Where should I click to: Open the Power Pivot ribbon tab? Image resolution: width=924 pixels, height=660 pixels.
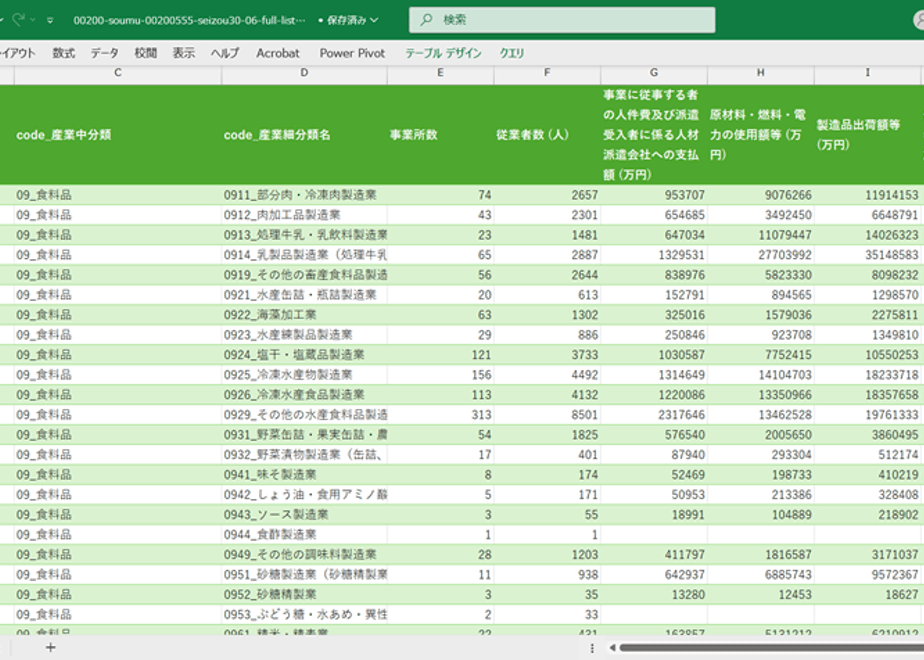point(352,53)
